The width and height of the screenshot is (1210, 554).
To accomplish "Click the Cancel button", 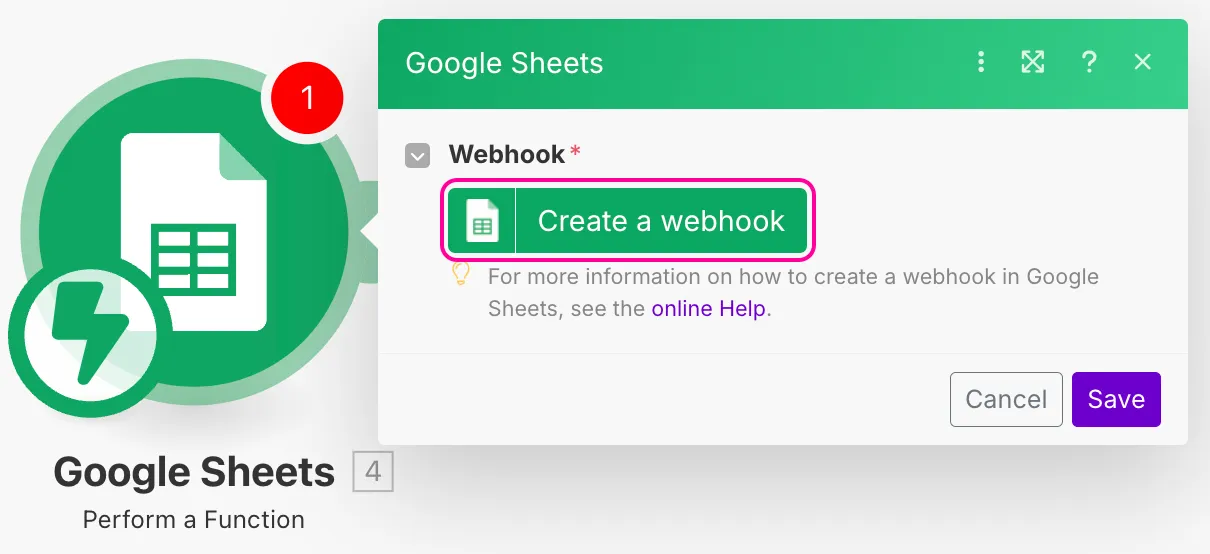I will tap(1006, 399).
